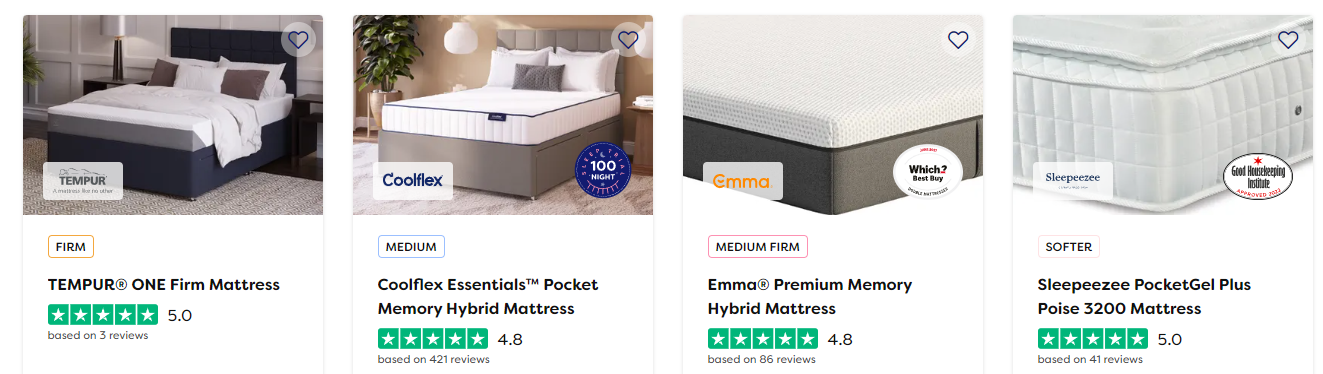The width and height of the screenshot is (1323, 374).
Task: Click the TEMPUR brand logo badge
Action: [83, 181]
